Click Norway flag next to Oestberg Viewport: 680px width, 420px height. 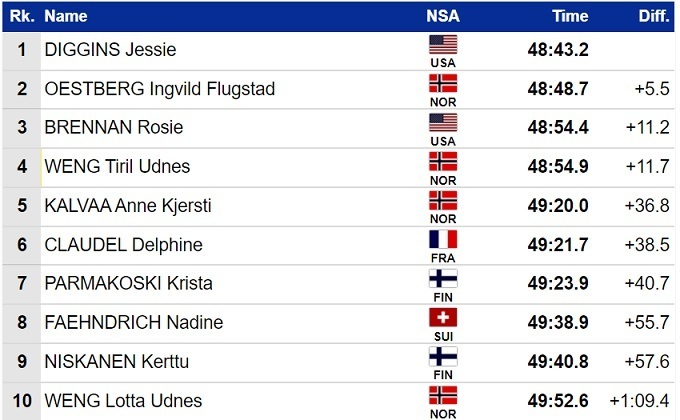pos(442,83)
